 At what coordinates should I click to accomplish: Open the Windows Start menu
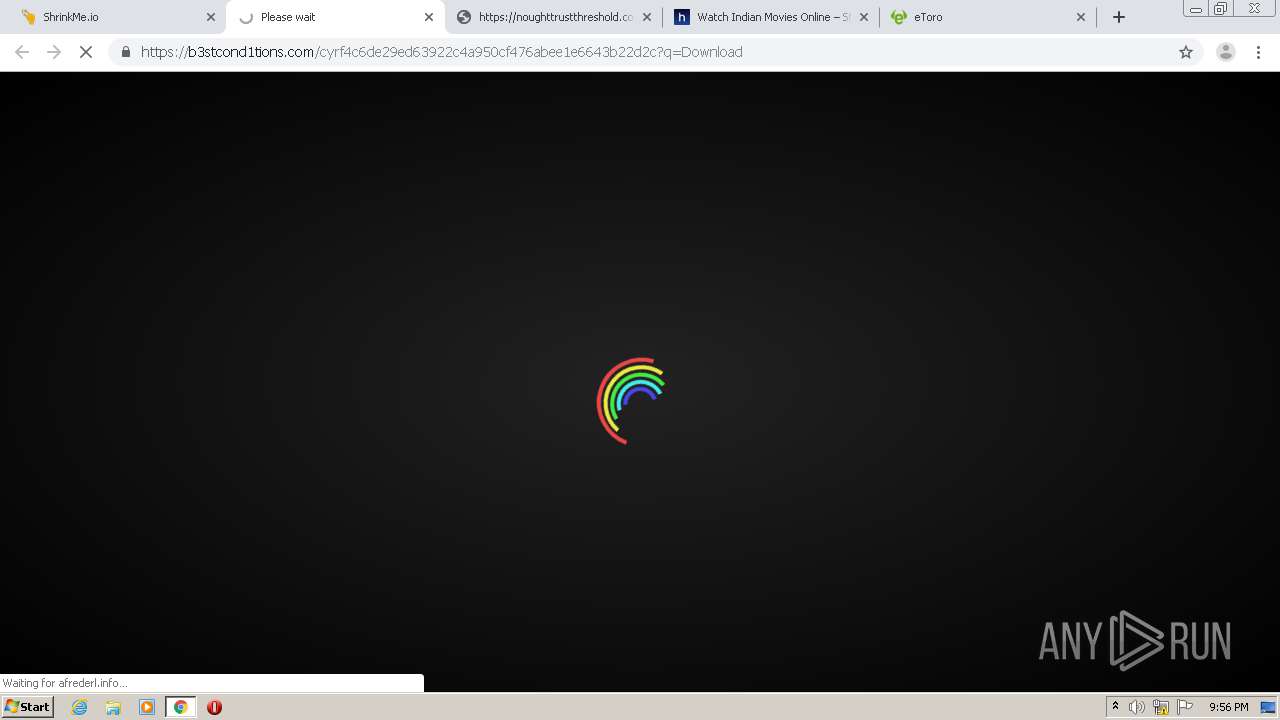click(x=27, y=707)
